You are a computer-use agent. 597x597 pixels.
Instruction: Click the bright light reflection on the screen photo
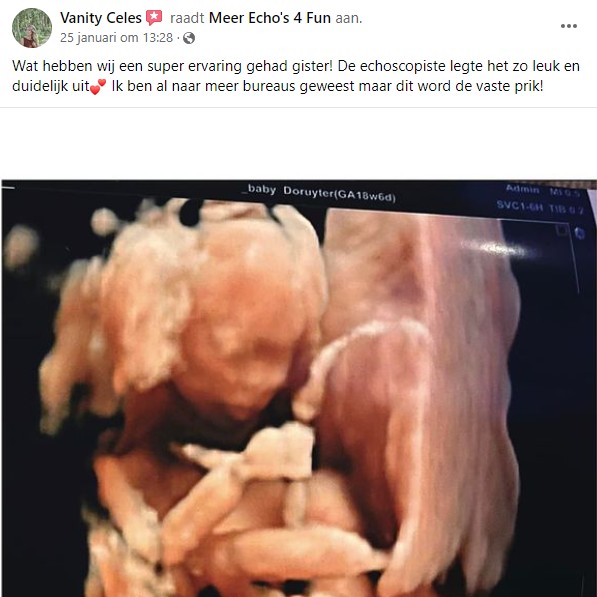pos(497,249)
